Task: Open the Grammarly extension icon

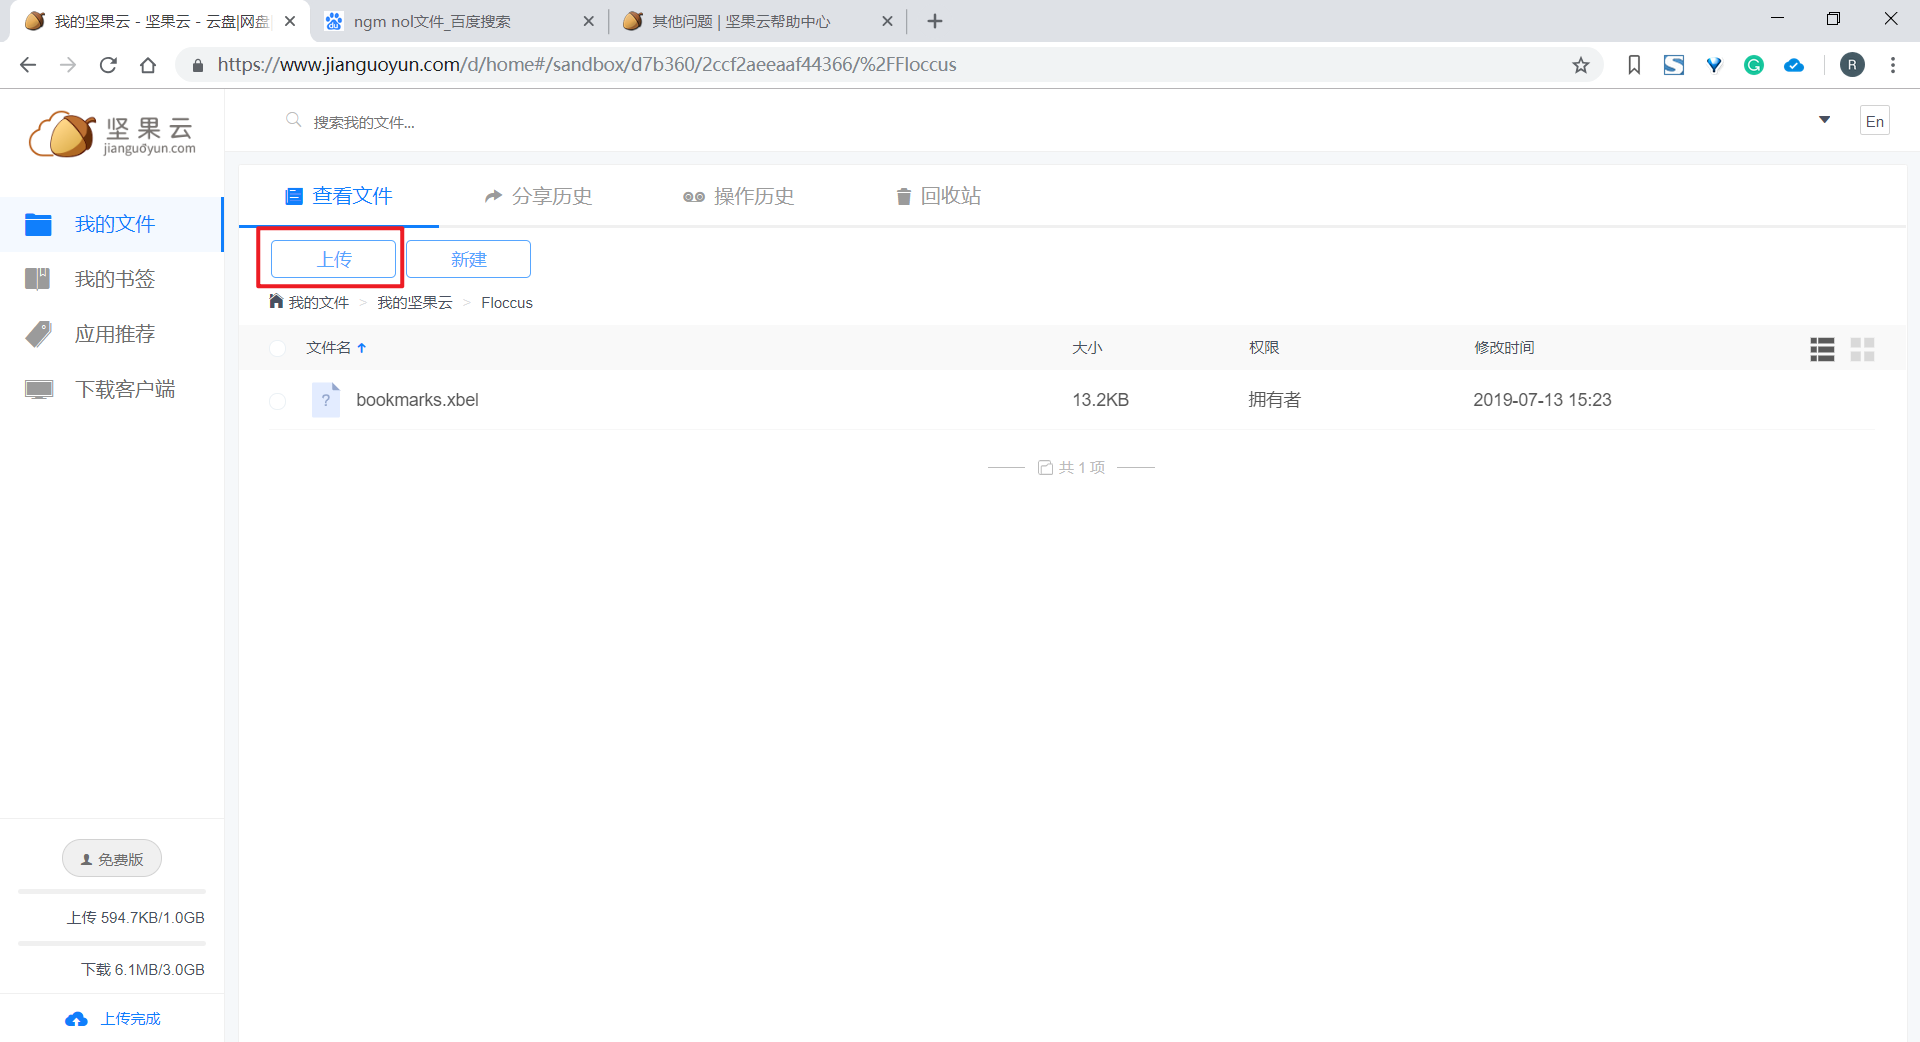Action: click(1754, 64)
